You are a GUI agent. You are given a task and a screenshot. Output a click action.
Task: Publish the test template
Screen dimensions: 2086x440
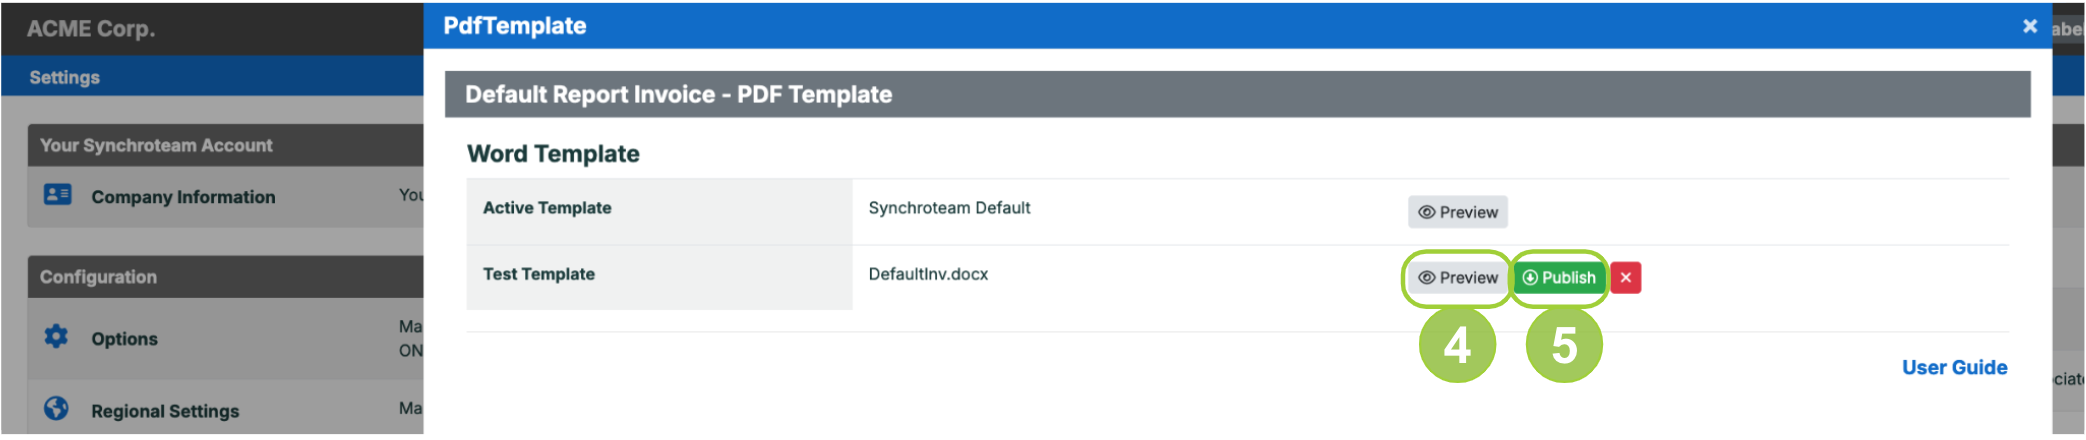pos(1558,278)
